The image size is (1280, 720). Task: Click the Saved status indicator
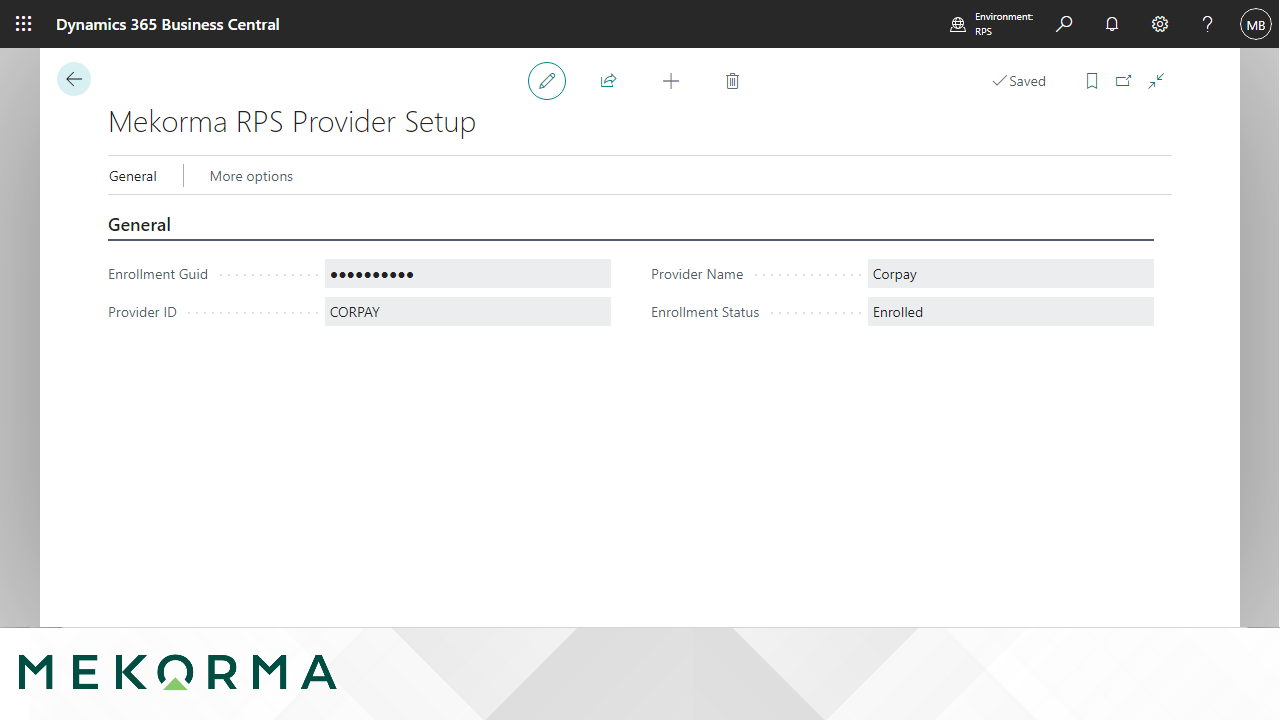pyautogui.click(x=1019, y=81)
